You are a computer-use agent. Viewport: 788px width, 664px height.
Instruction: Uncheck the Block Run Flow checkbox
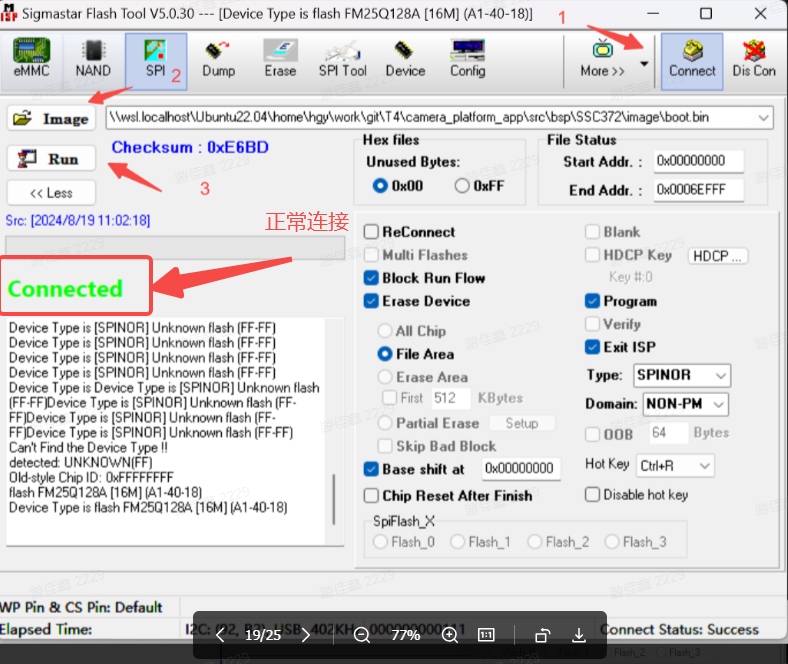371,278
